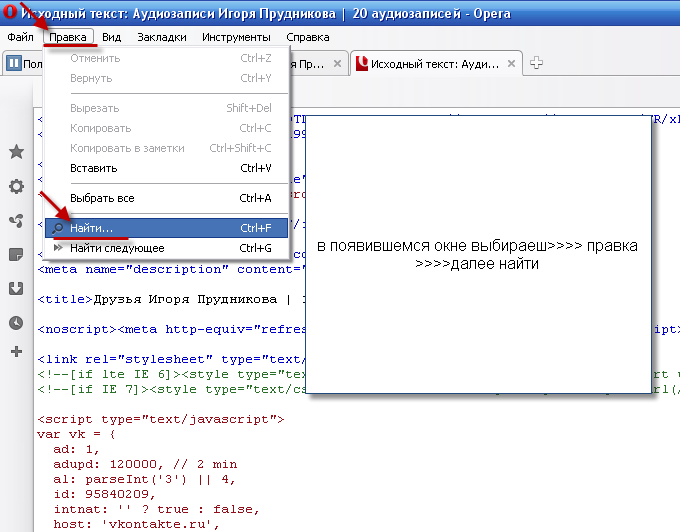
Task: Click the <title>Друзья Игоря Прудникова line
Action: pyautogui.click(x=172, y=299)
